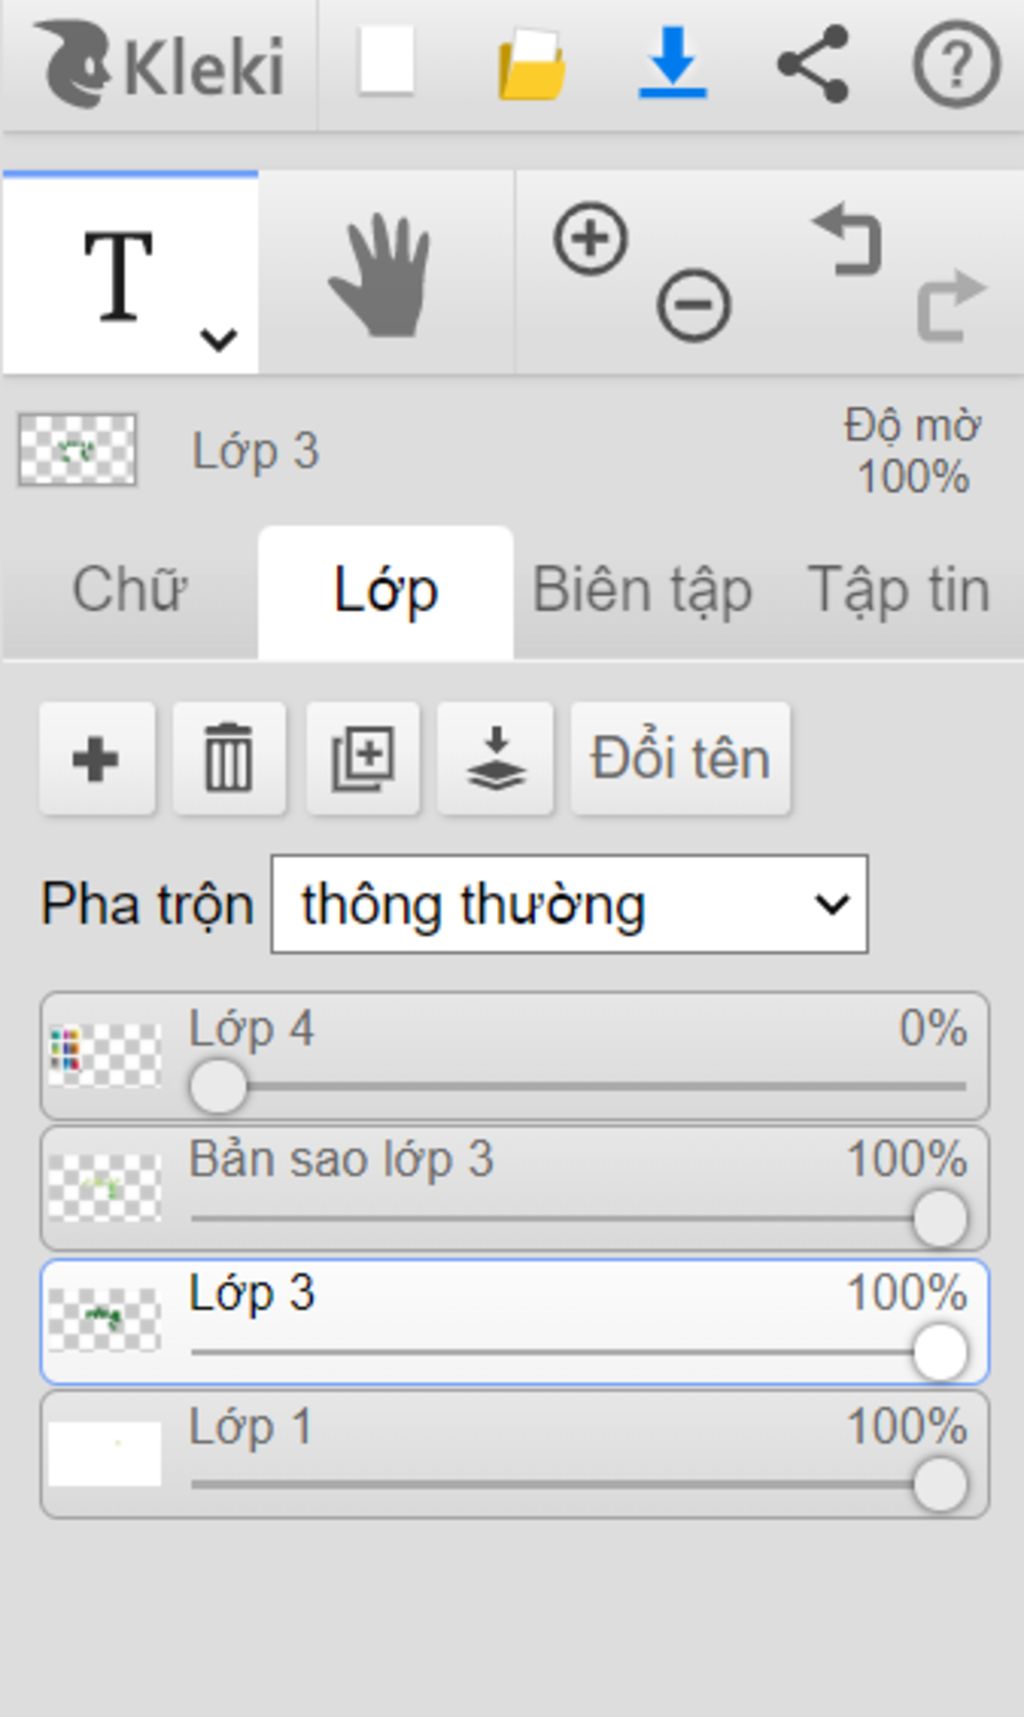Expand the Text tool chevron
Image resolution: width=1024 pixels, height=1717 pixels.
(218, 340)
